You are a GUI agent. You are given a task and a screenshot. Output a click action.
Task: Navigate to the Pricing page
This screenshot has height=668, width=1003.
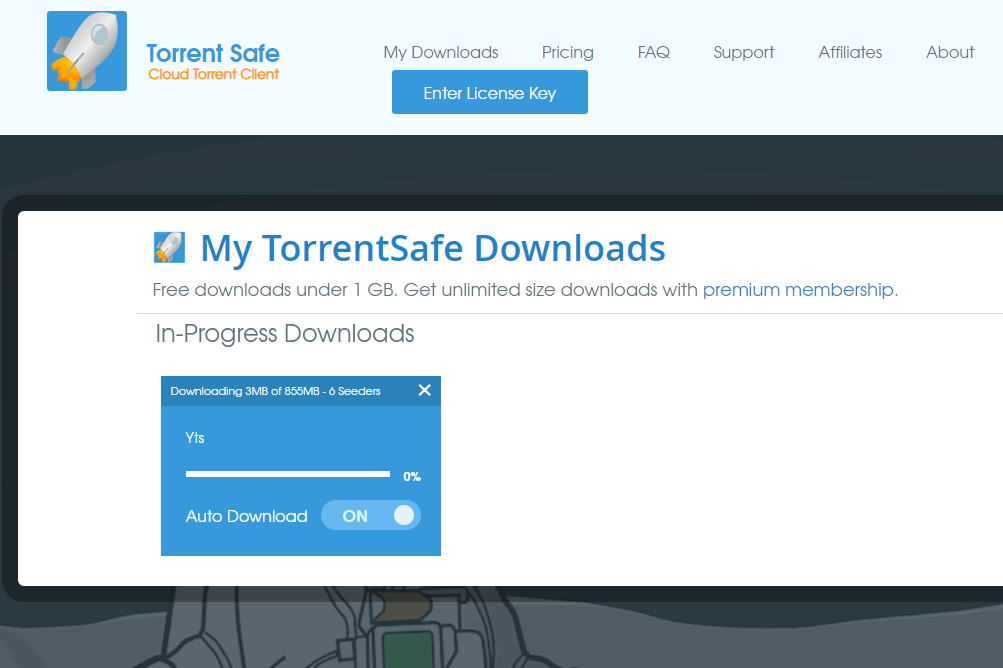tap(567, 52)
